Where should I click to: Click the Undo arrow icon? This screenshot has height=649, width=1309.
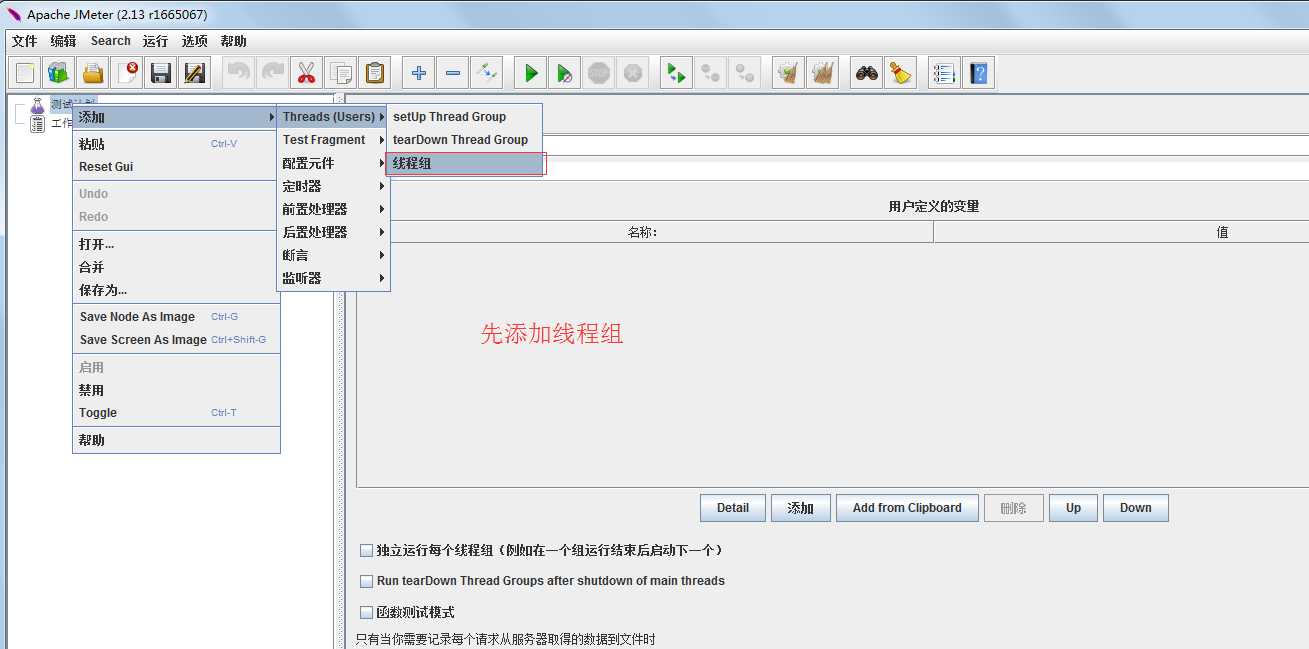click(x=238, y=73)
